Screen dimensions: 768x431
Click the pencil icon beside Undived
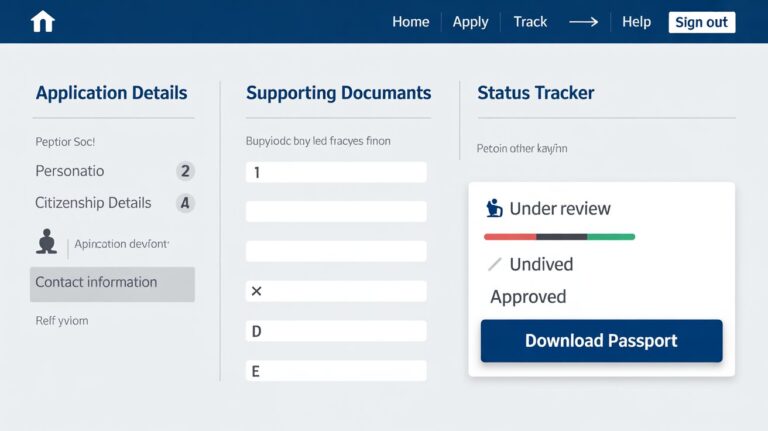(x=494, y=265)
